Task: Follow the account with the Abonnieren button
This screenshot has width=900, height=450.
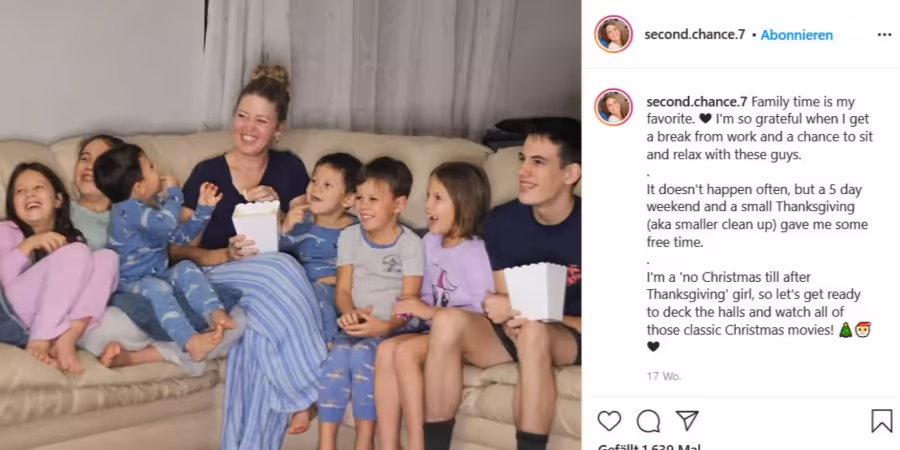Action: [x=797, y=35]
